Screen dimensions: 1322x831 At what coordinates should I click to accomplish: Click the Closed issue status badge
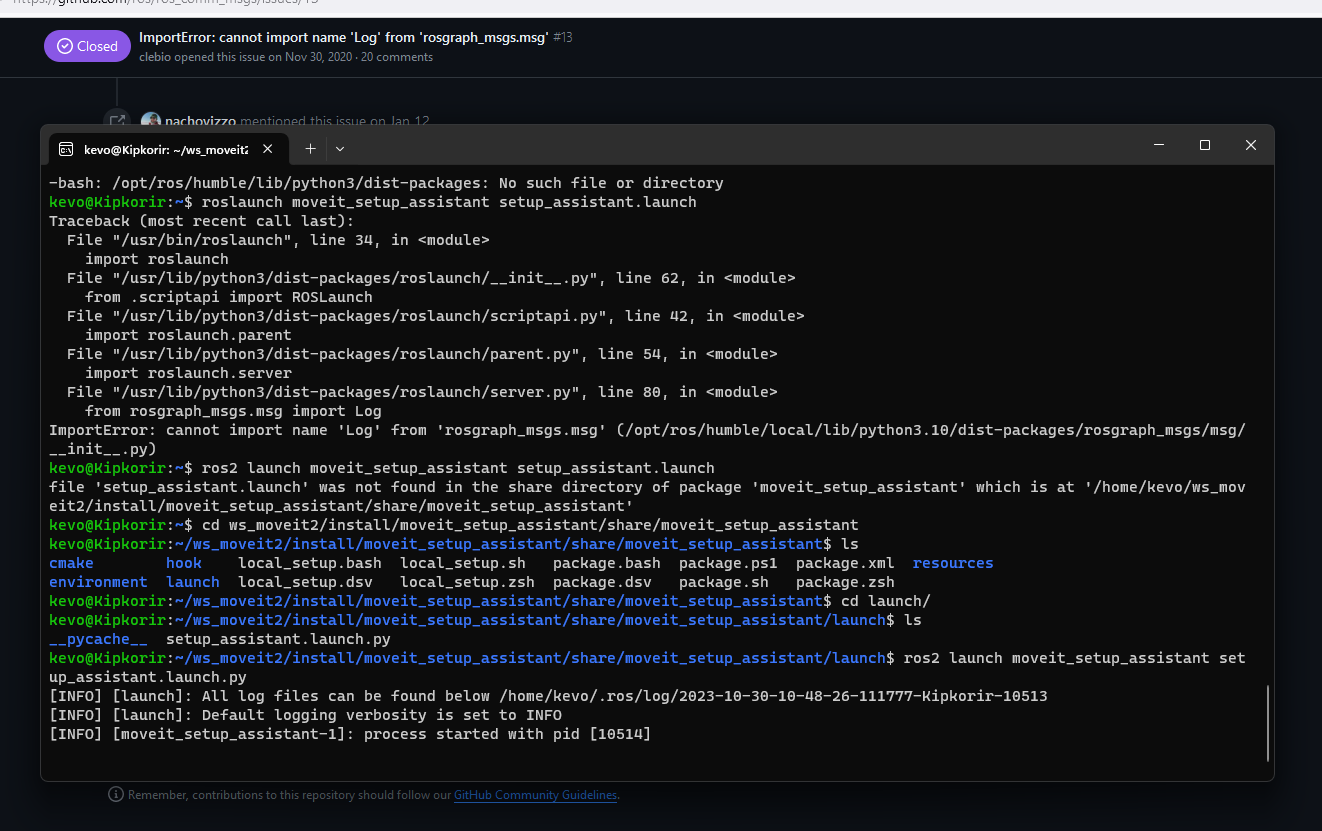[87, 46]
